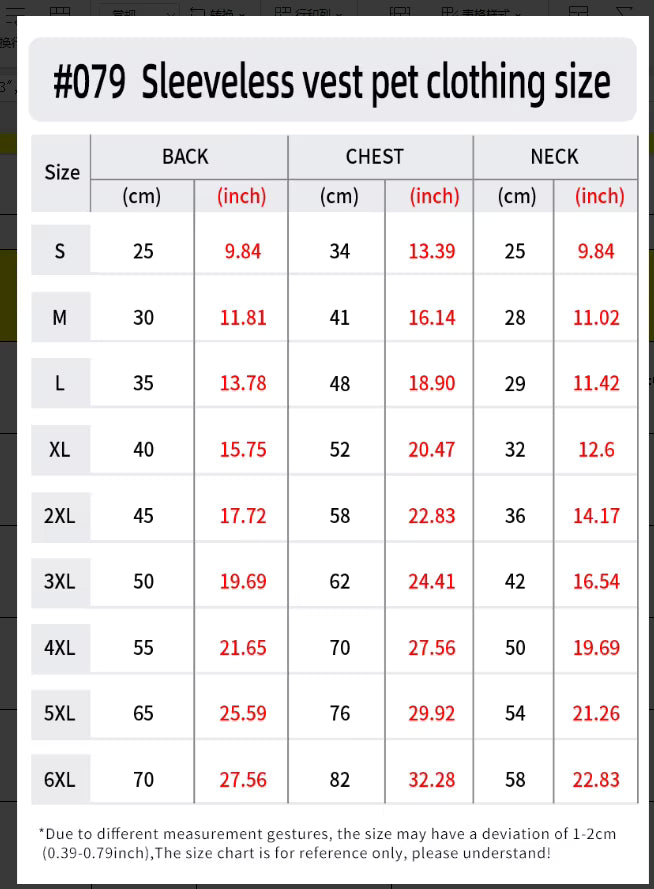
Task: Open the 常规 number format dropdown
Action: click(138, 10)
